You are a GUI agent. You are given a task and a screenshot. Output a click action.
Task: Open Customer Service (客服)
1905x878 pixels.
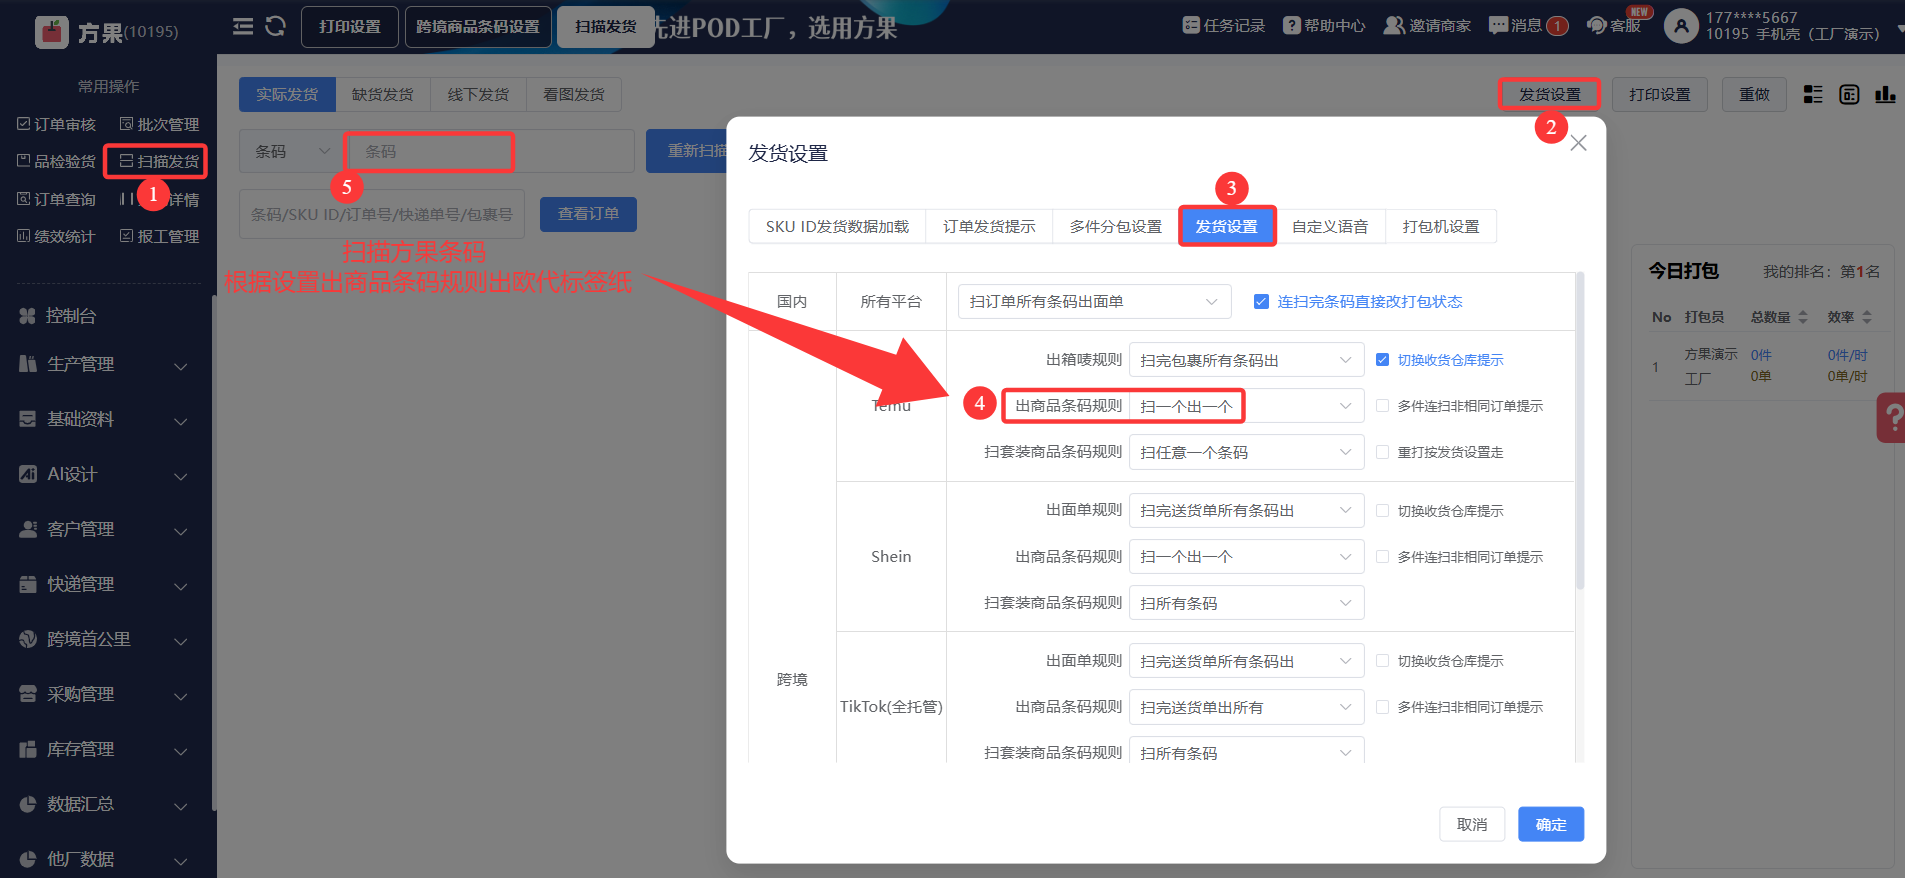pyautogui.click(x=1614, y=26)
